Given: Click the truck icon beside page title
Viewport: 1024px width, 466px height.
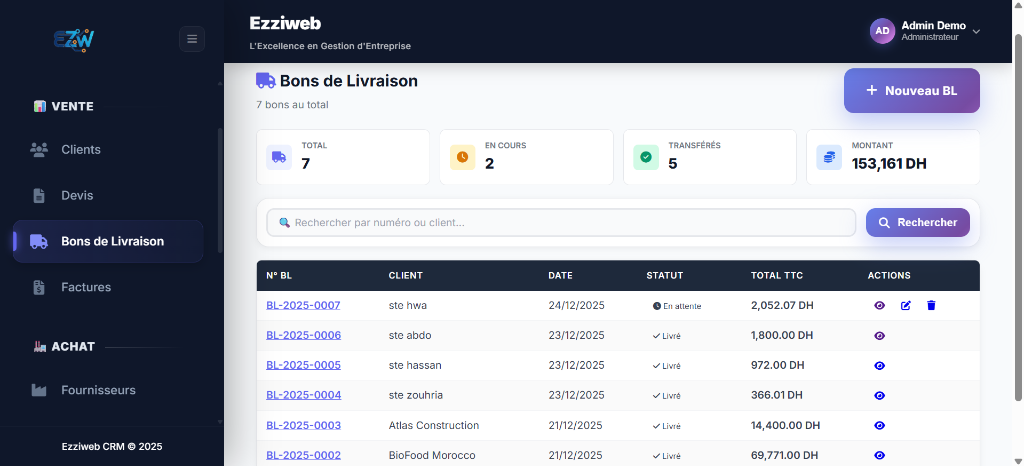Looking at the screenshot, I should point(266,81).
